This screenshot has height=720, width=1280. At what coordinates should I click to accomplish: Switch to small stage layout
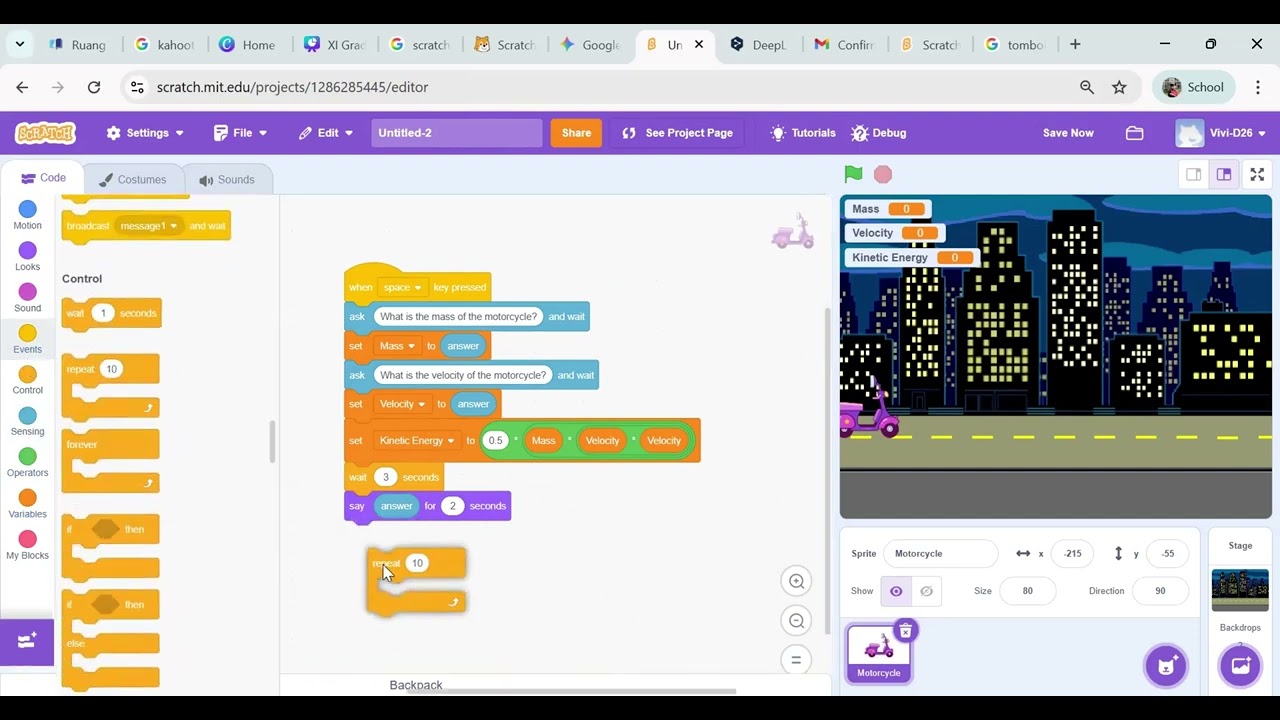[x=1193, y=175]
